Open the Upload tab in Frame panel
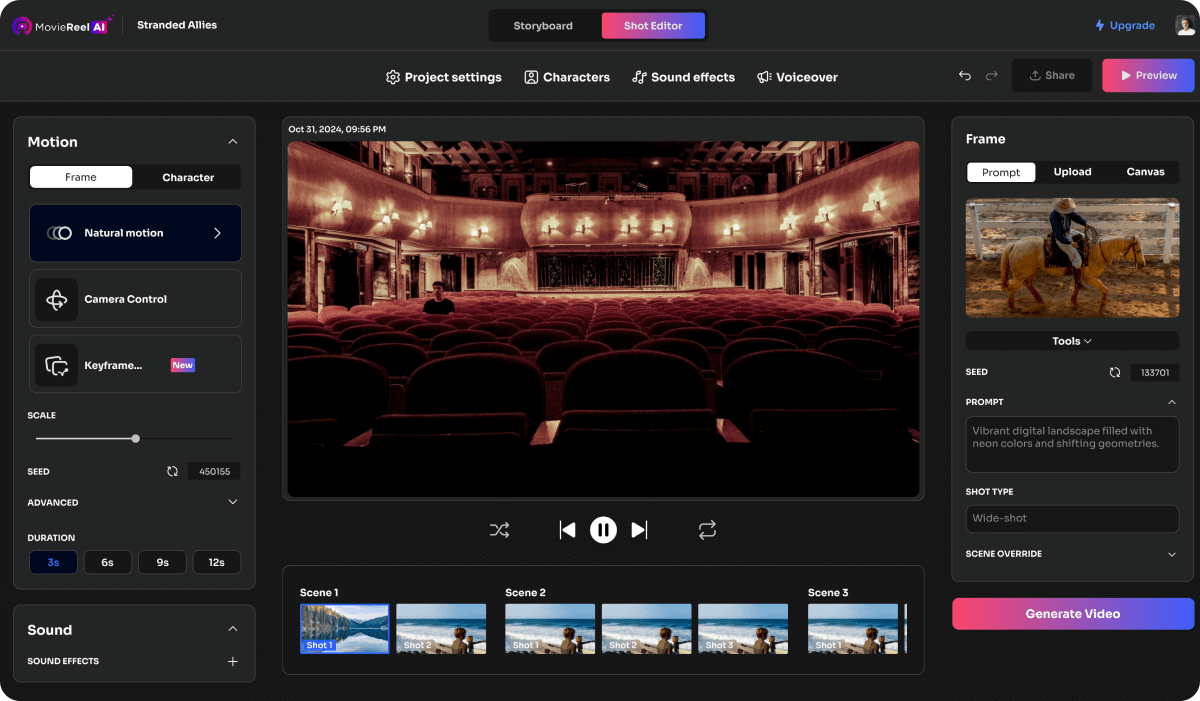This screenshot has height=701, width=1200. coord(1072,171)
